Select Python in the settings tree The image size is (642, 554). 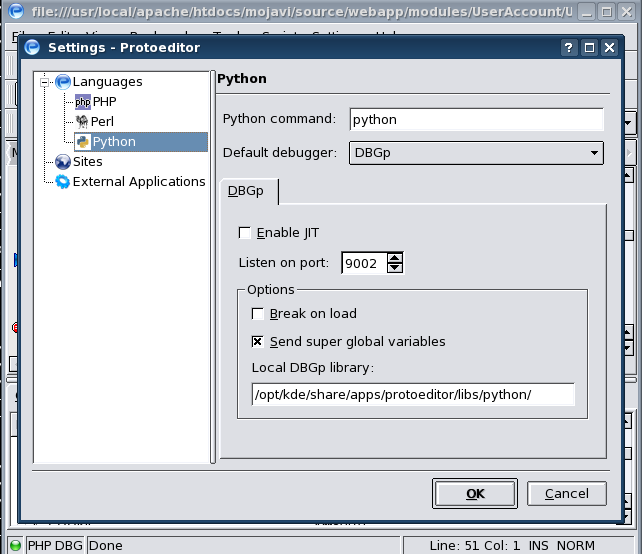coord(141,142)
